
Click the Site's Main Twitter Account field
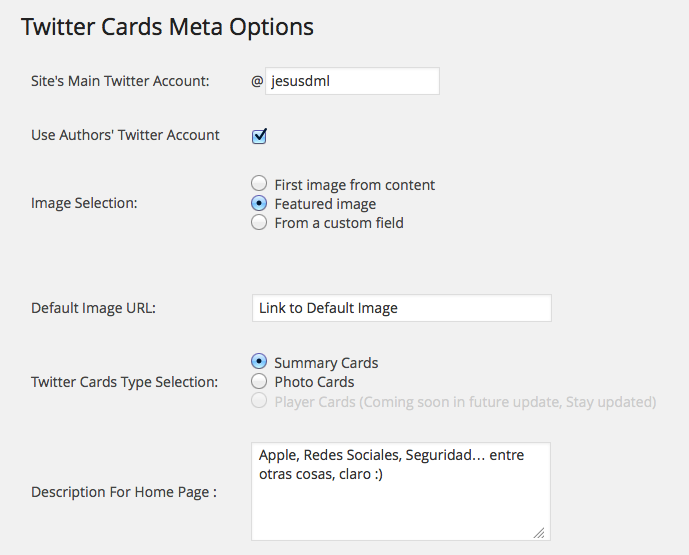(x=352, y=81)
